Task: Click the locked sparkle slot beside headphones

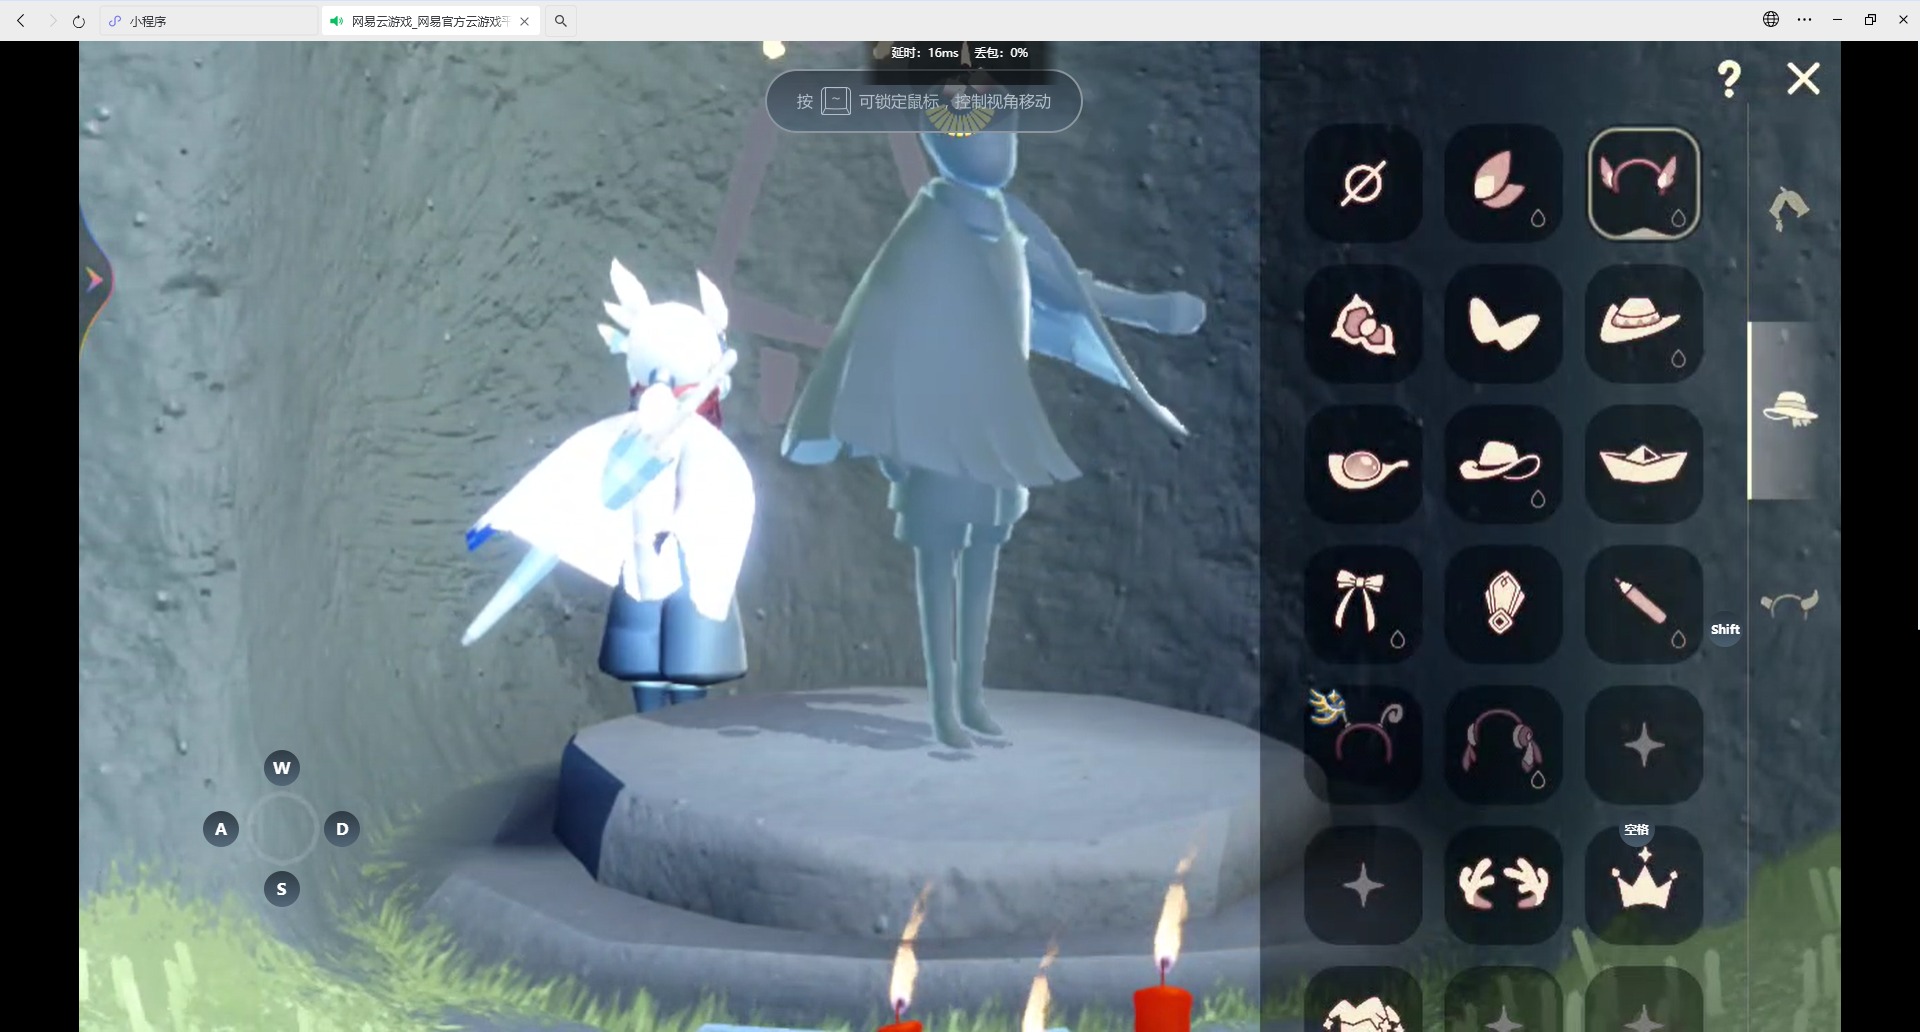Action: click(1644, 745)
